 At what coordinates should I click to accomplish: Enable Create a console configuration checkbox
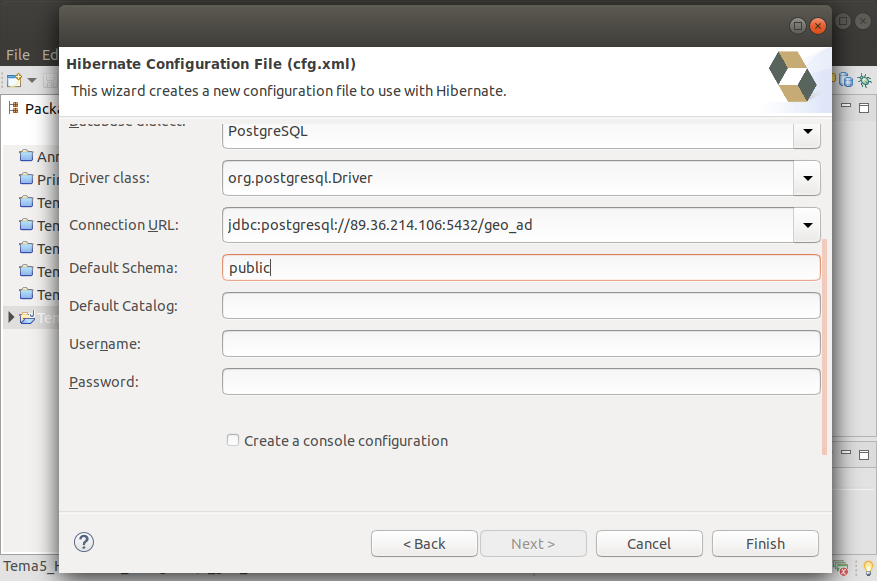[233, 441]
